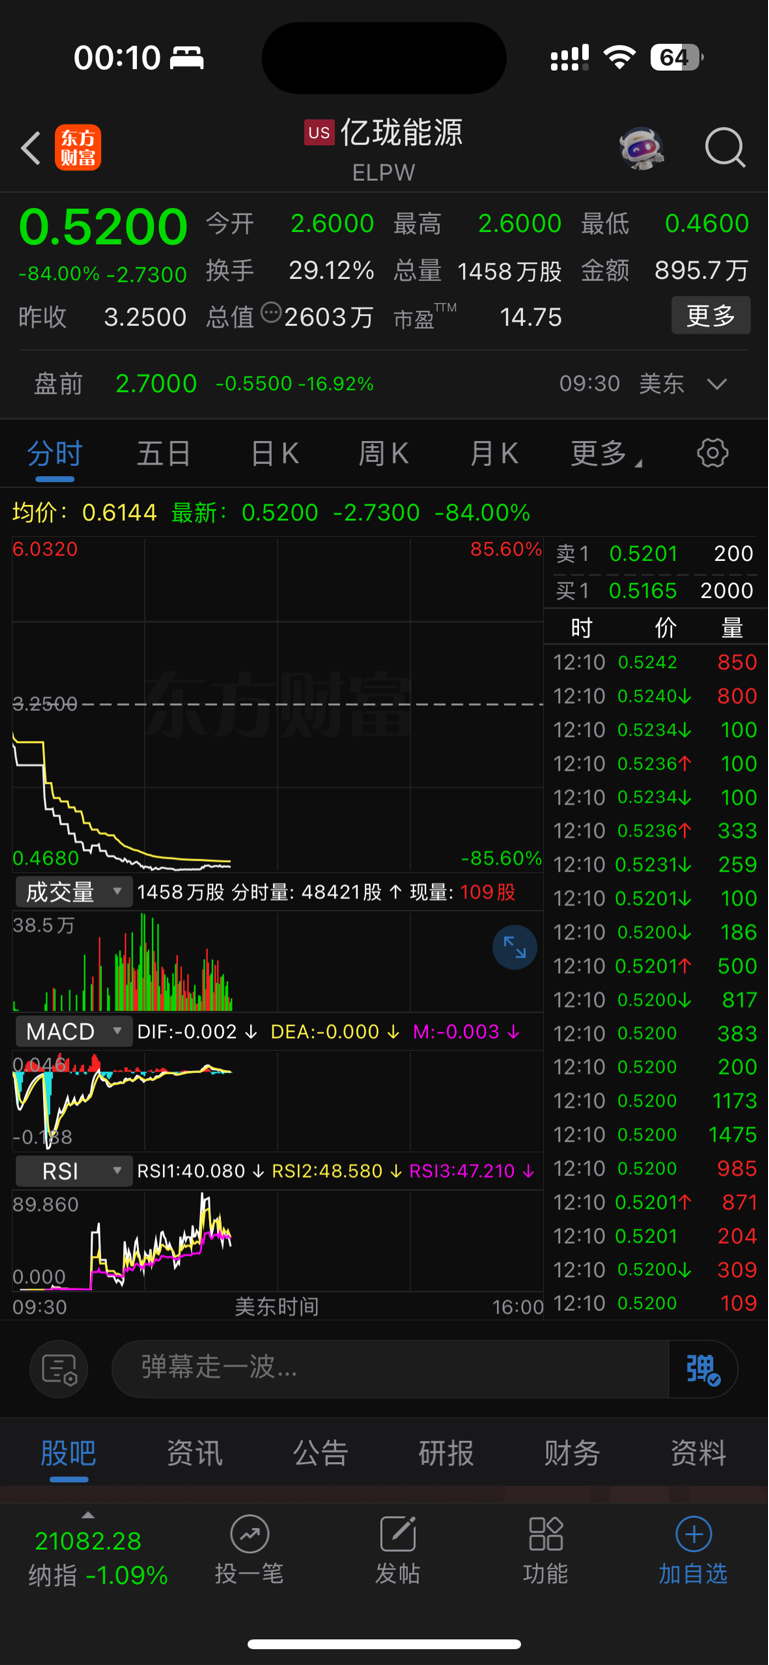Tap the 金额 895.7万 value
This screenshot has height=1665, width=769.
point(701,271)
